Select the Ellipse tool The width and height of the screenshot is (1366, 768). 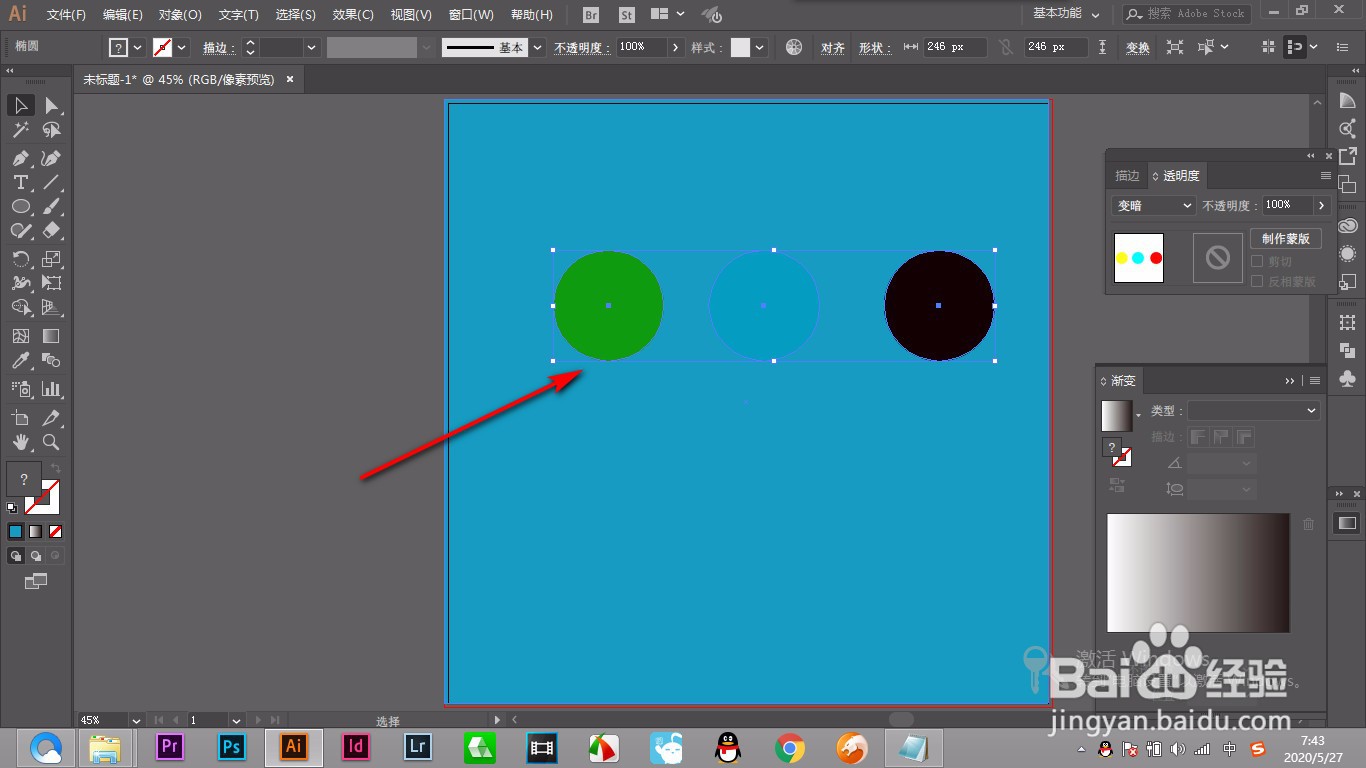21,206
